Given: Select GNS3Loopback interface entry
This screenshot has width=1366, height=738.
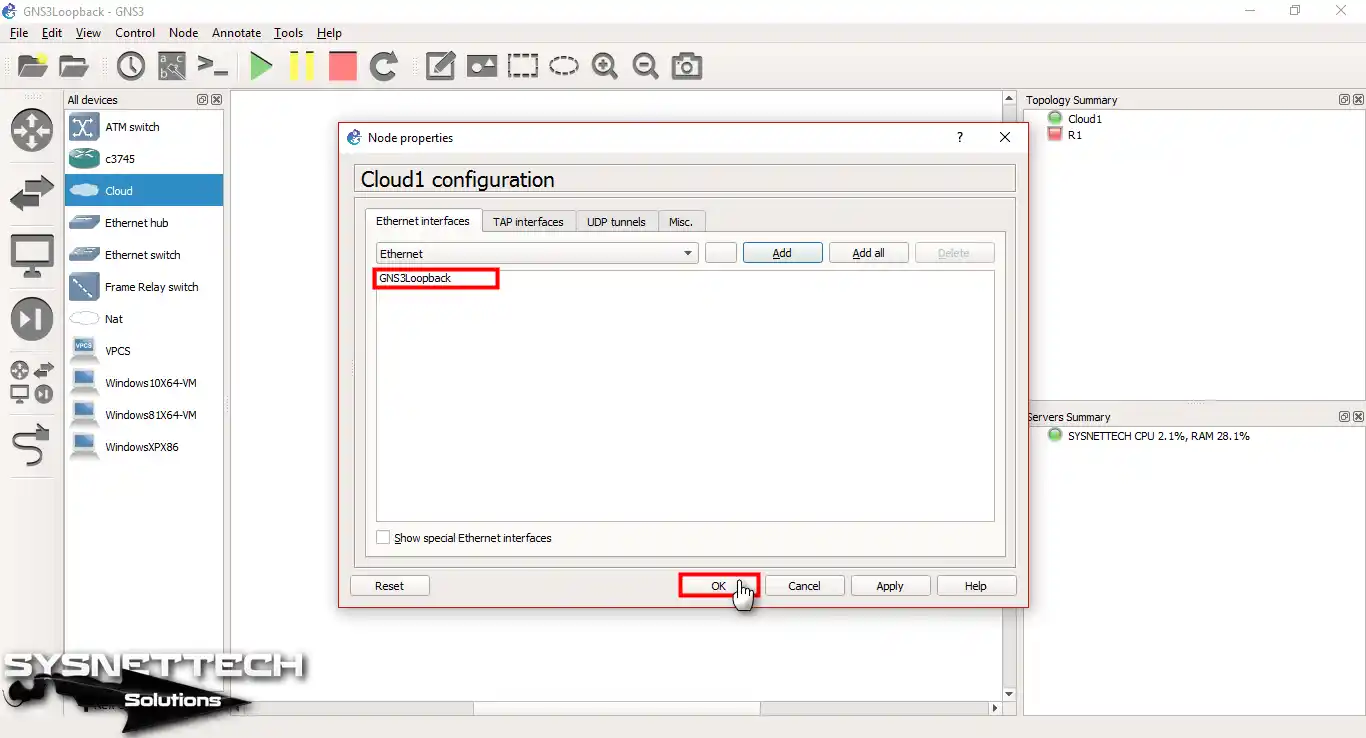Looking at the screenshot, I should coord(415,278).
